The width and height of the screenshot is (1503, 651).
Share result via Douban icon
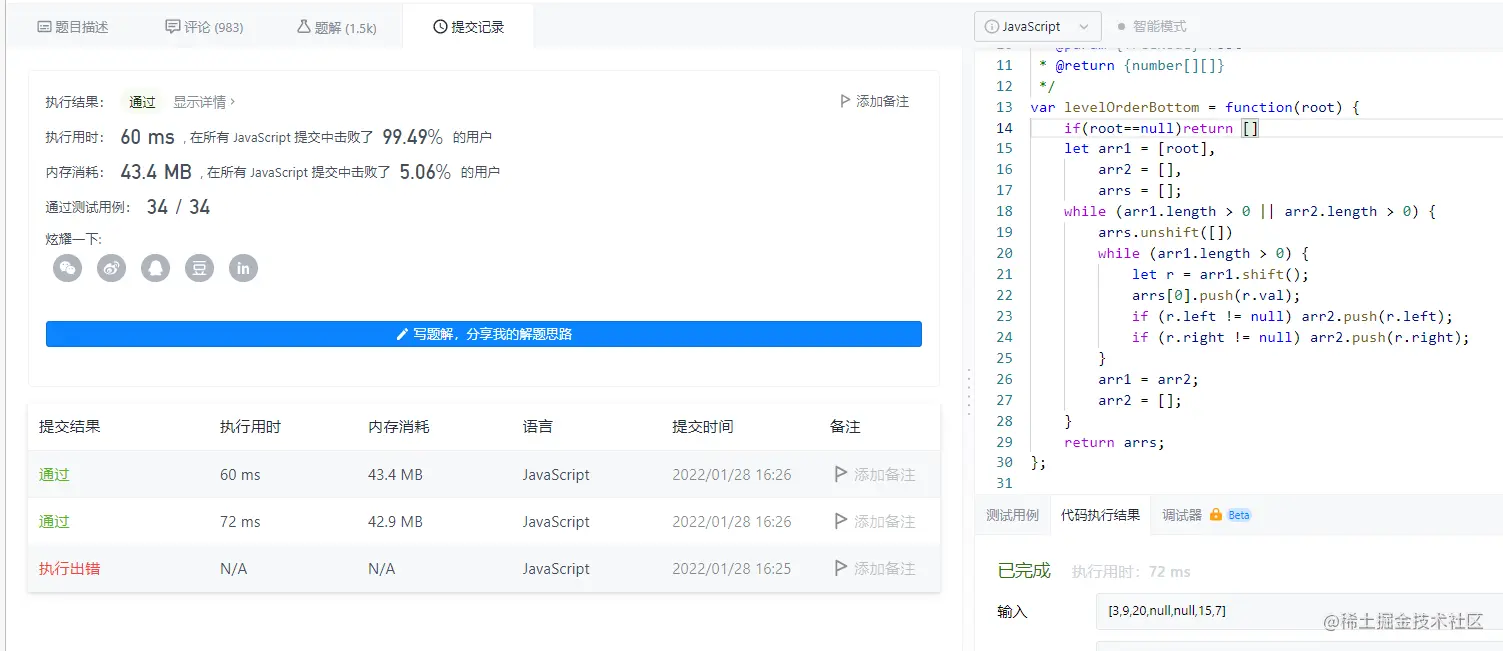click(x=199, y=268)
